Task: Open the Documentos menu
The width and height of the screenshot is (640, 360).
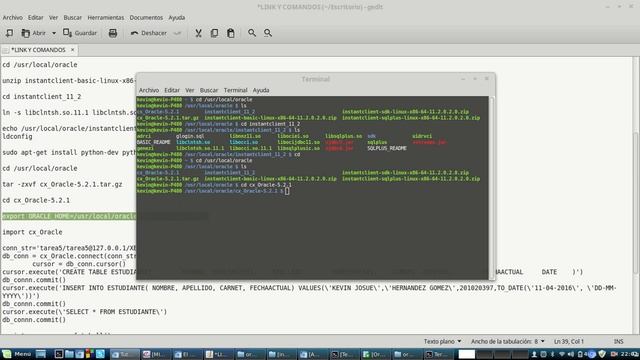Action: 146,18
